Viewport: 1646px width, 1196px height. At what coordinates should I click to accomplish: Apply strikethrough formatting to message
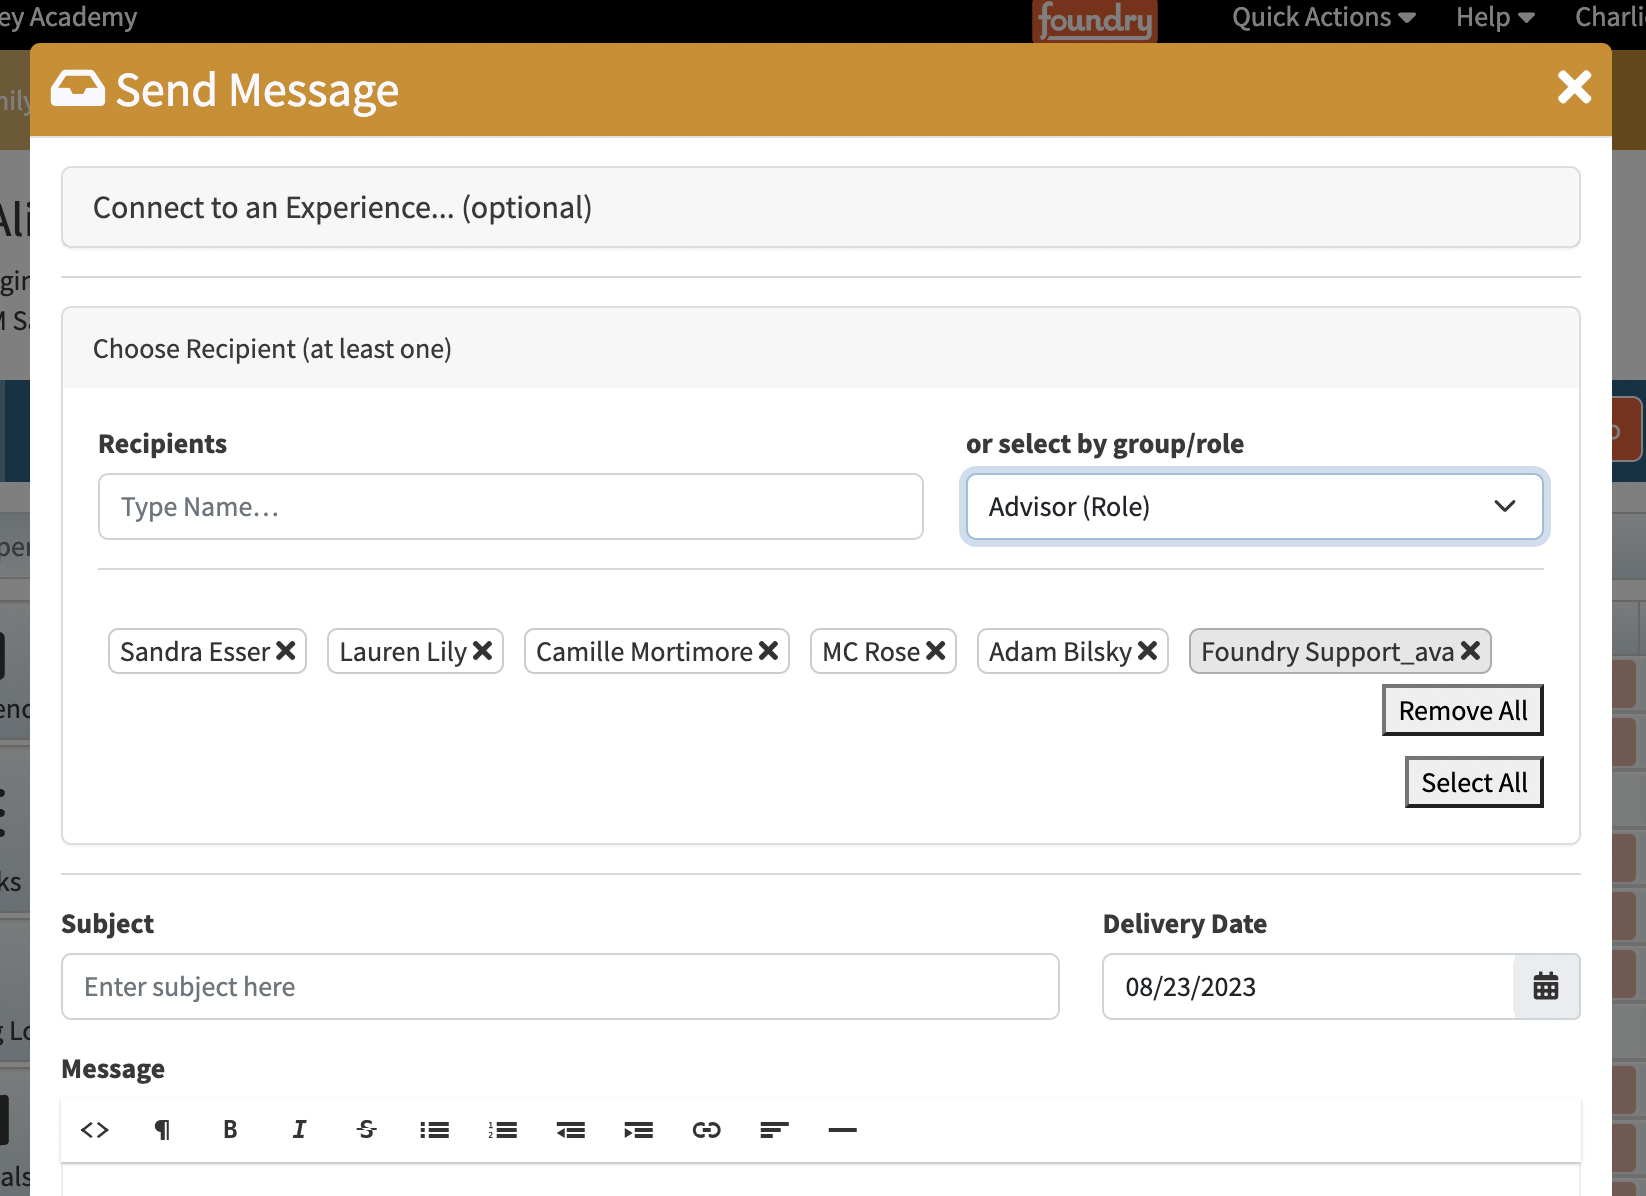pyautogui.click(x=367, y=1130)
